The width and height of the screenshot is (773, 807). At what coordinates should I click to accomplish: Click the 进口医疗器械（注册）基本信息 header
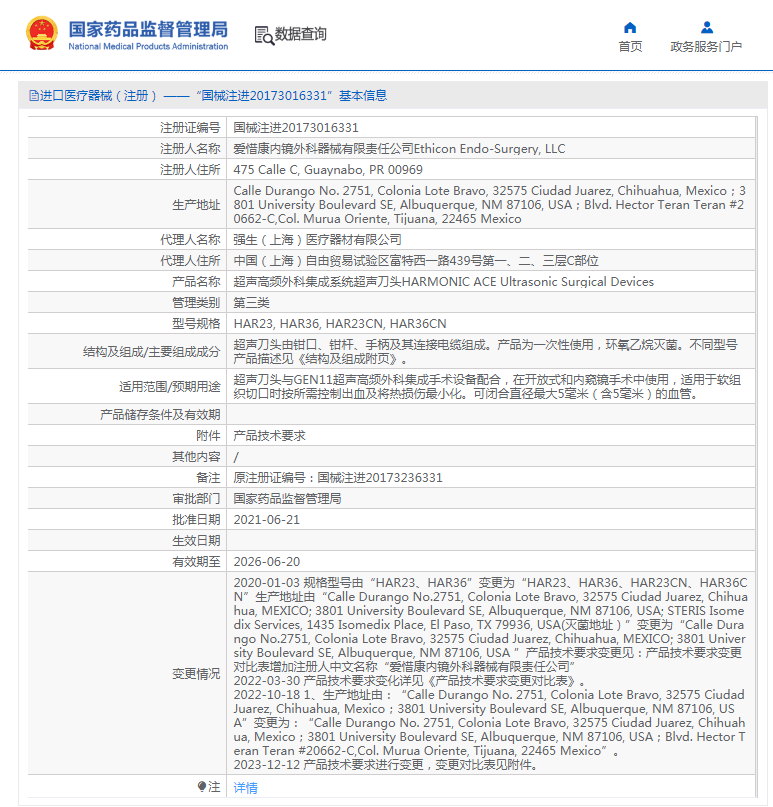click(208, 96)
